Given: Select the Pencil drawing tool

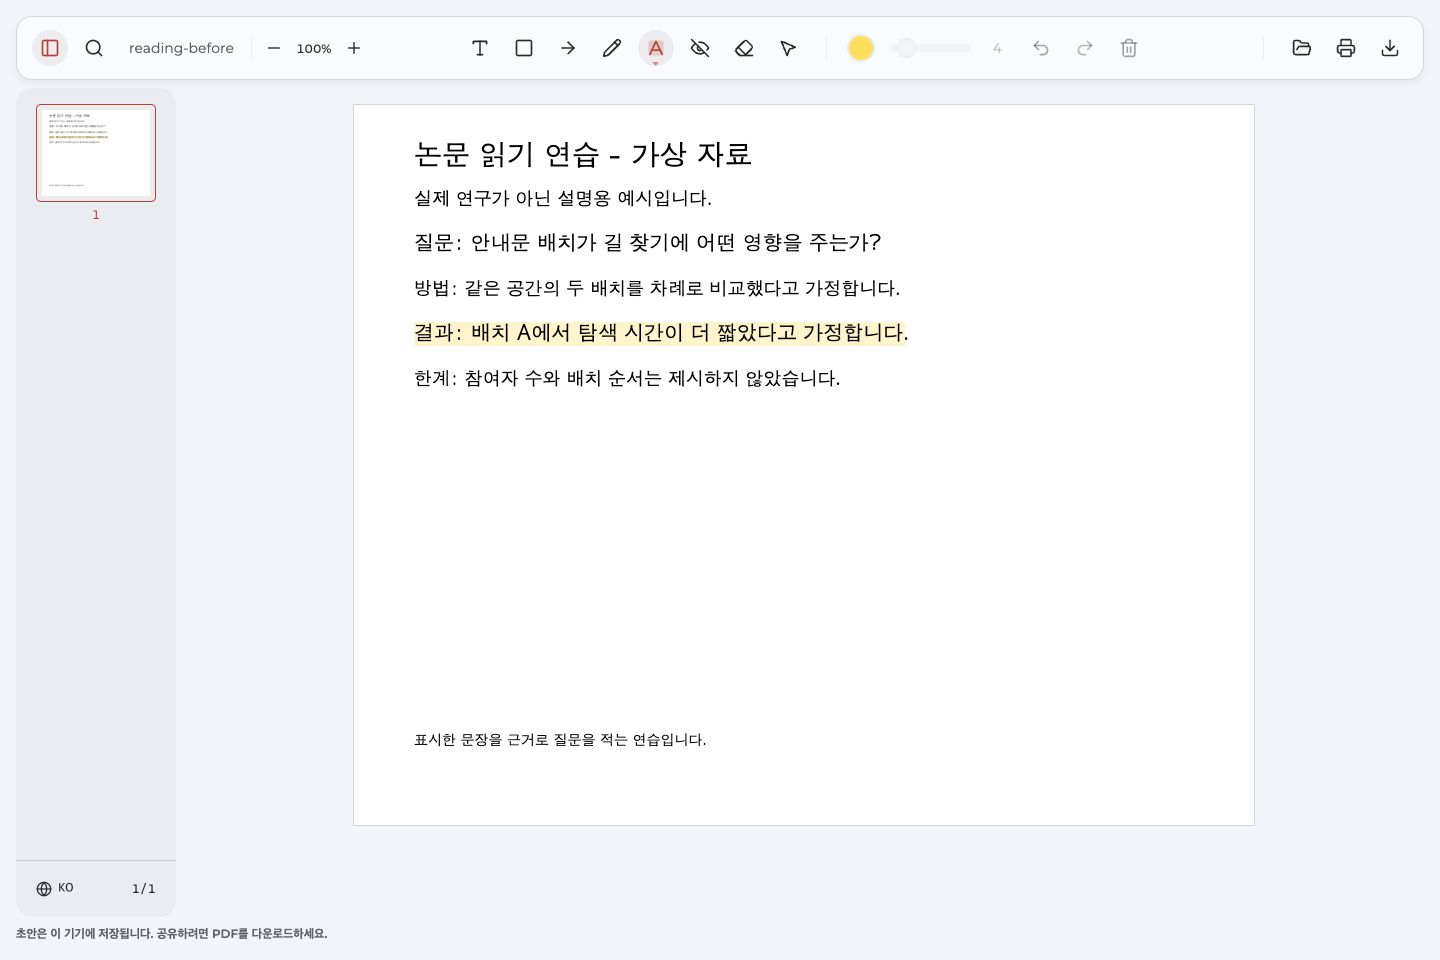Looking at the screenshot, I should coord(612,48).
